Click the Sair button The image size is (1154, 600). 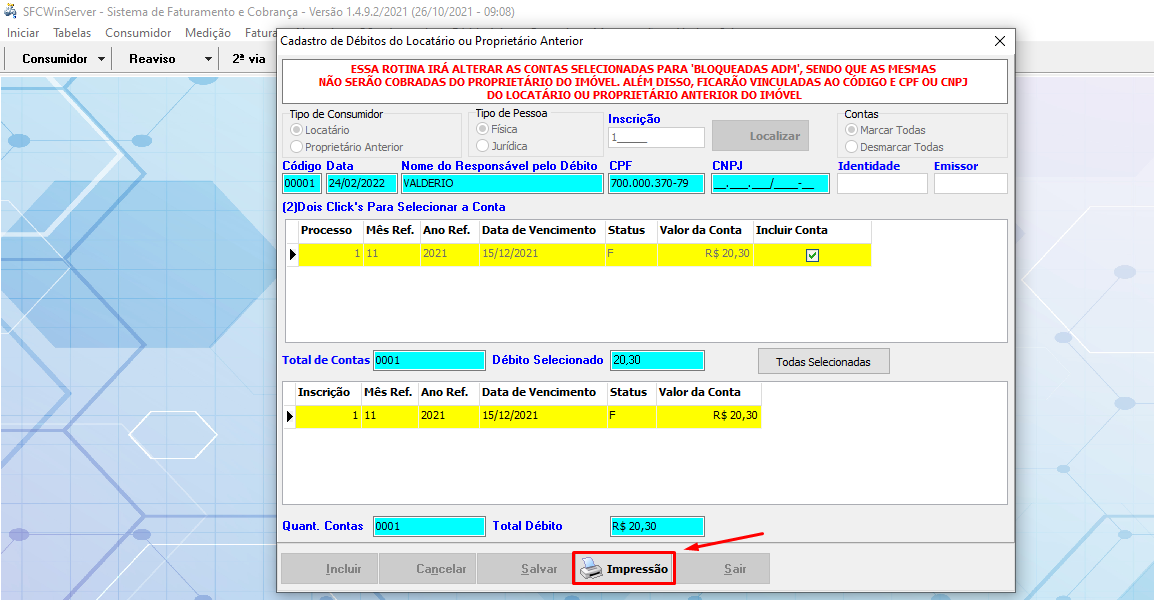[734, 569]
